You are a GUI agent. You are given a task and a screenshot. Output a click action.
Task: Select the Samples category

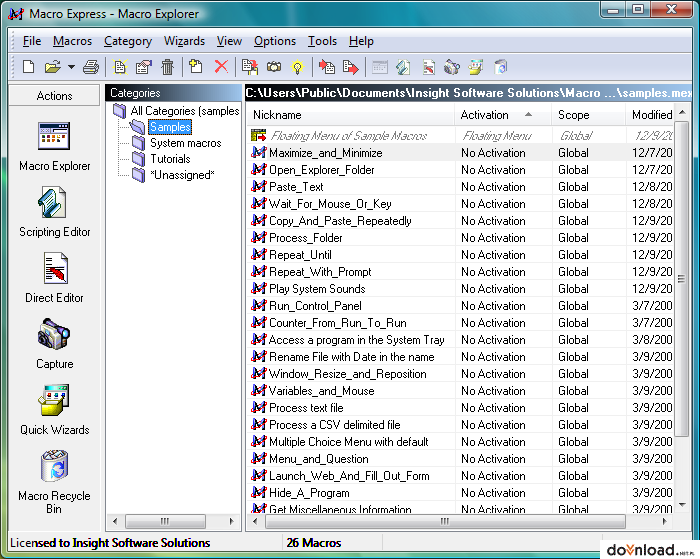click(170, 127)
